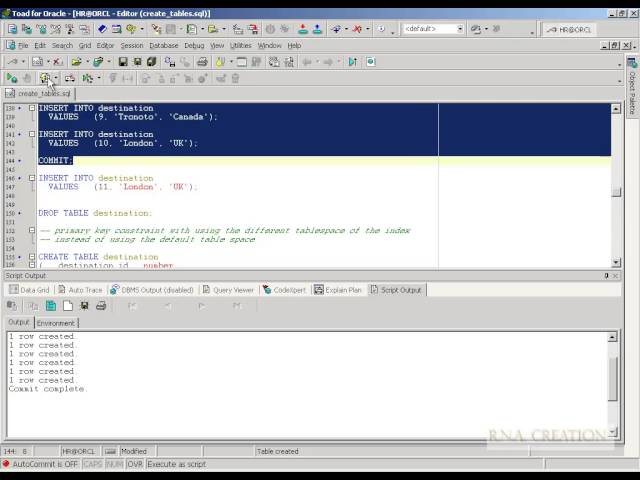Screen dimensions: 640x480
Task: Click the yellow flask toolbar icon
Action: (220, 62)
